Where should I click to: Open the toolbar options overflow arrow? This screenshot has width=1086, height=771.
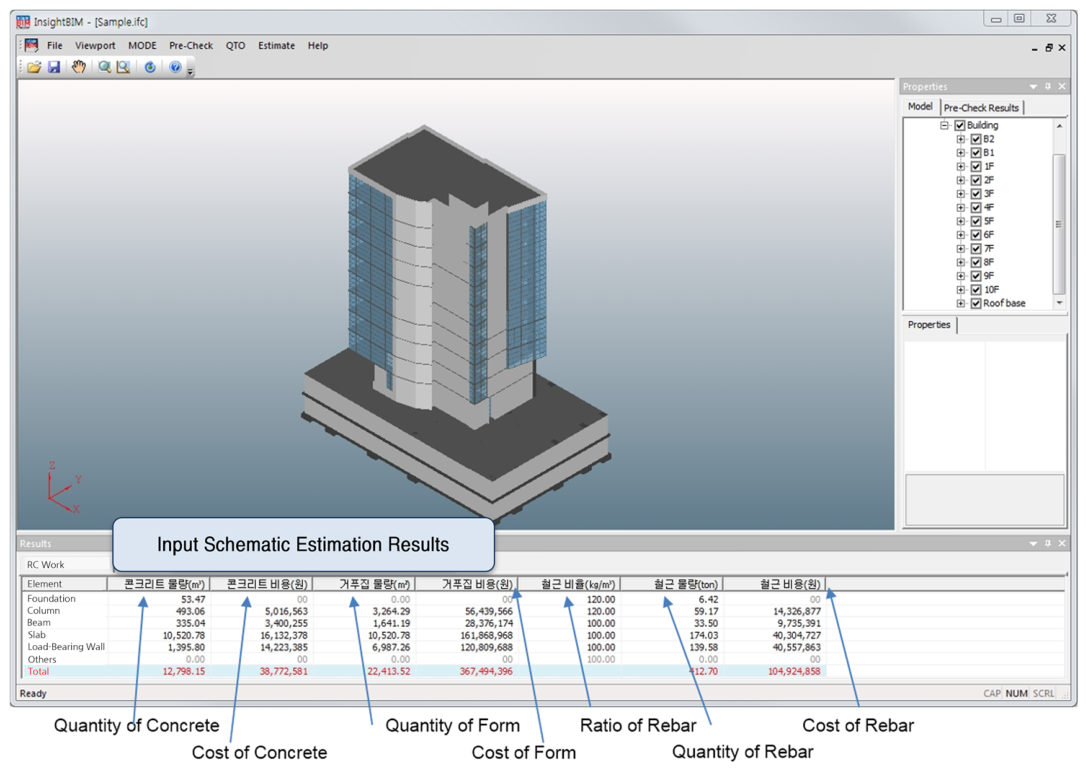point(190,71)
